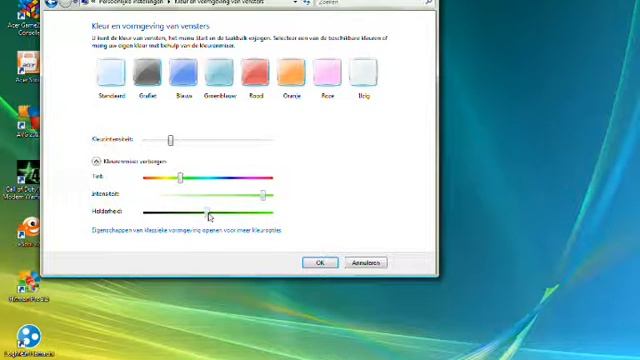Click the Kleur en vormgeving van vensters heading
640x360 pixels.
150,26
